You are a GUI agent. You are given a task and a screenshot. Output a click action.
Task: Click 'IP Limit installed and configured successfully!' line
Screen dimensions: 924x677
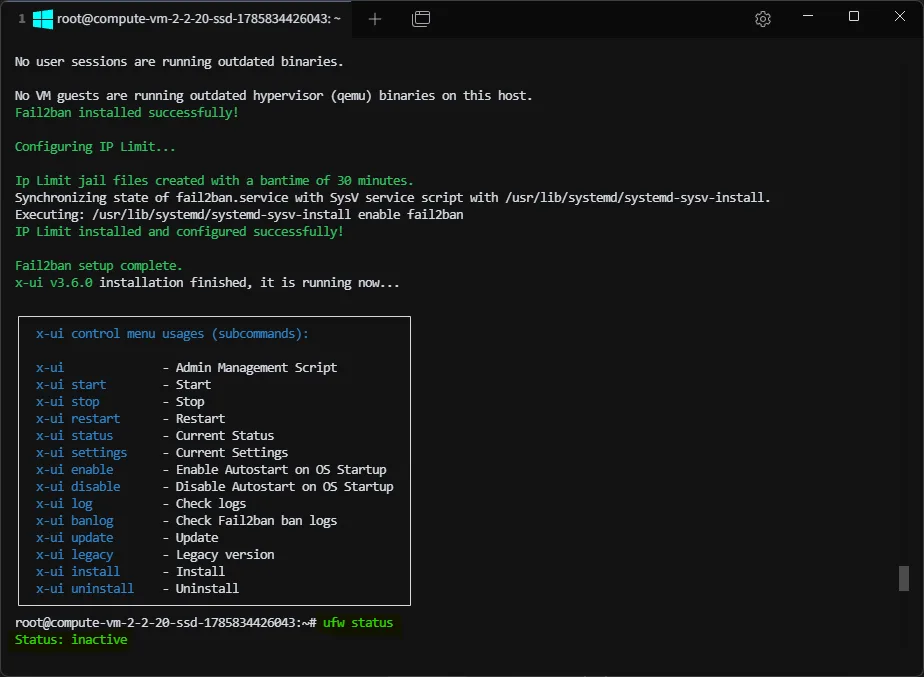coord(179,232)
